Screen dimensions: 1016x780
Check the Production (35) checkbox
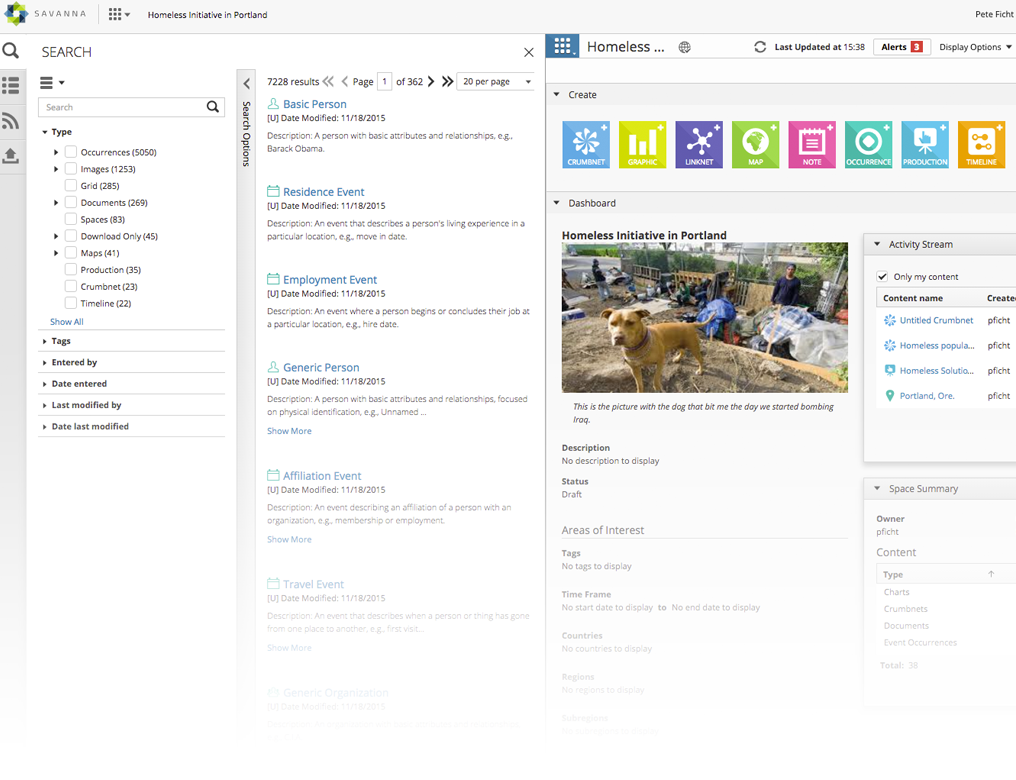(71, 270)
